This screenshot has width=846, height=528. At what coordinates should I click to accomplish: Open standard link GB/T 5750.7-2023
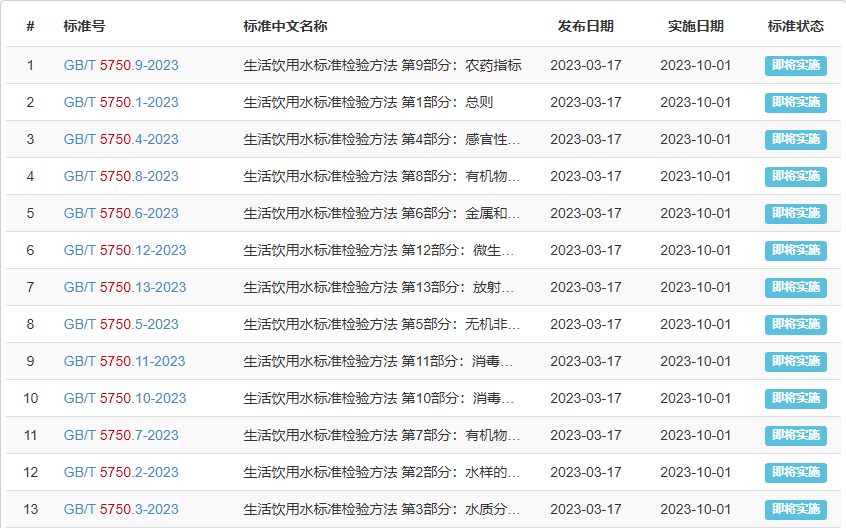[x=121, y=435]
